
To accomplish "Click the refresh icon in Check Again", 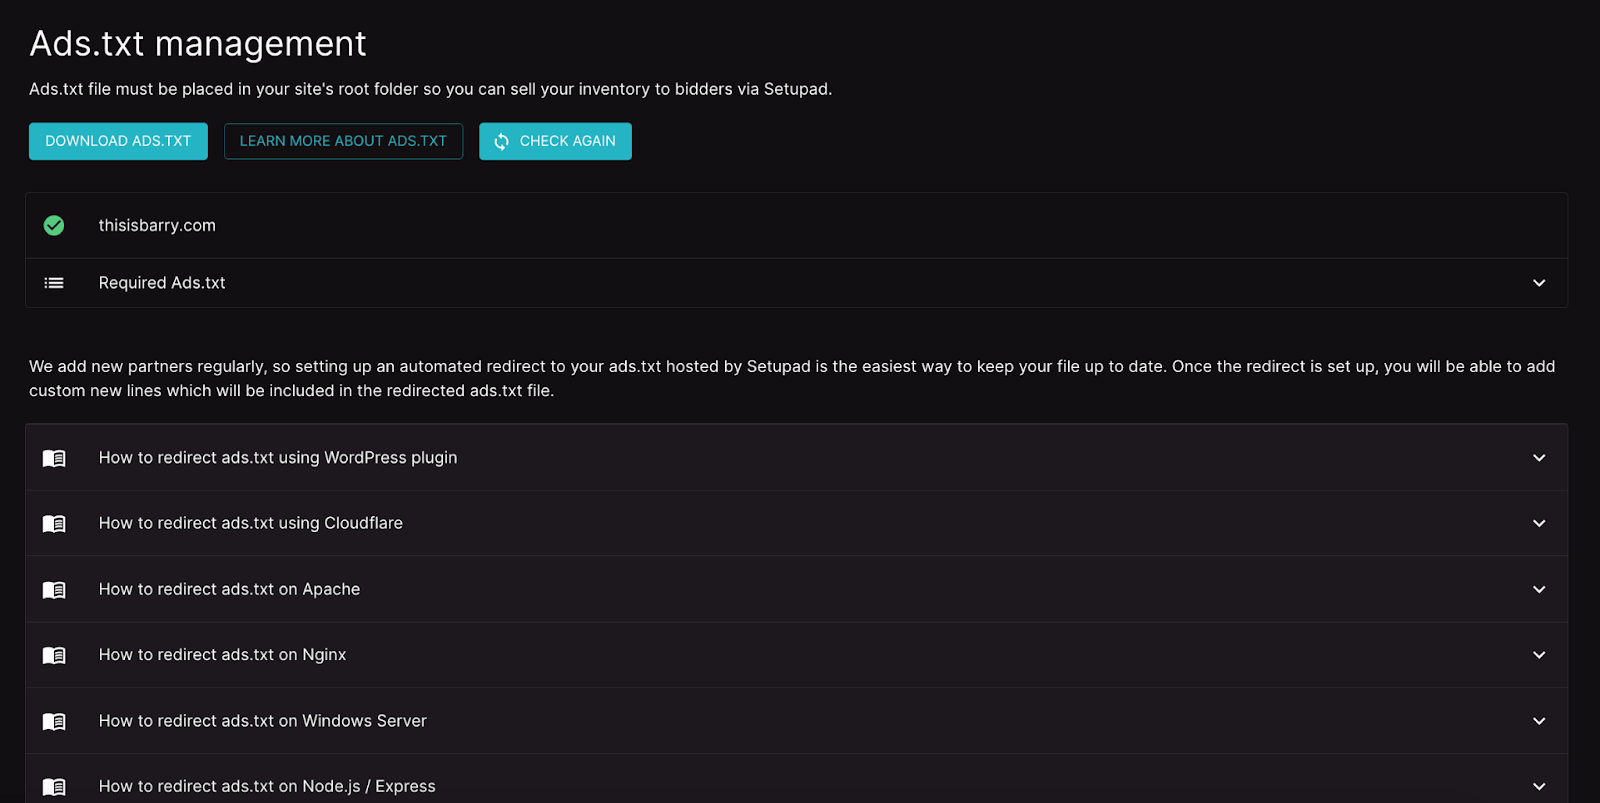I will tap(502, 142).
